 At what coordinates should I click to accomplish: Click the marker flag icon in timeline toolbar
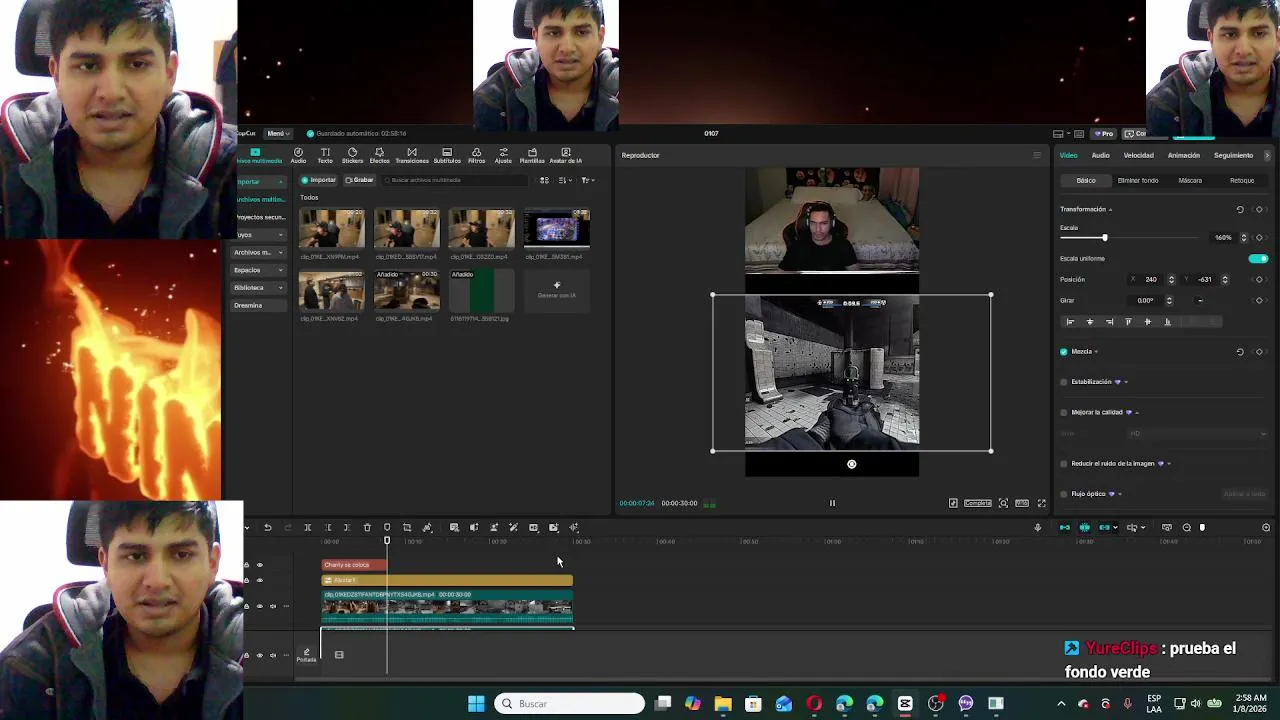coord(387,528)
